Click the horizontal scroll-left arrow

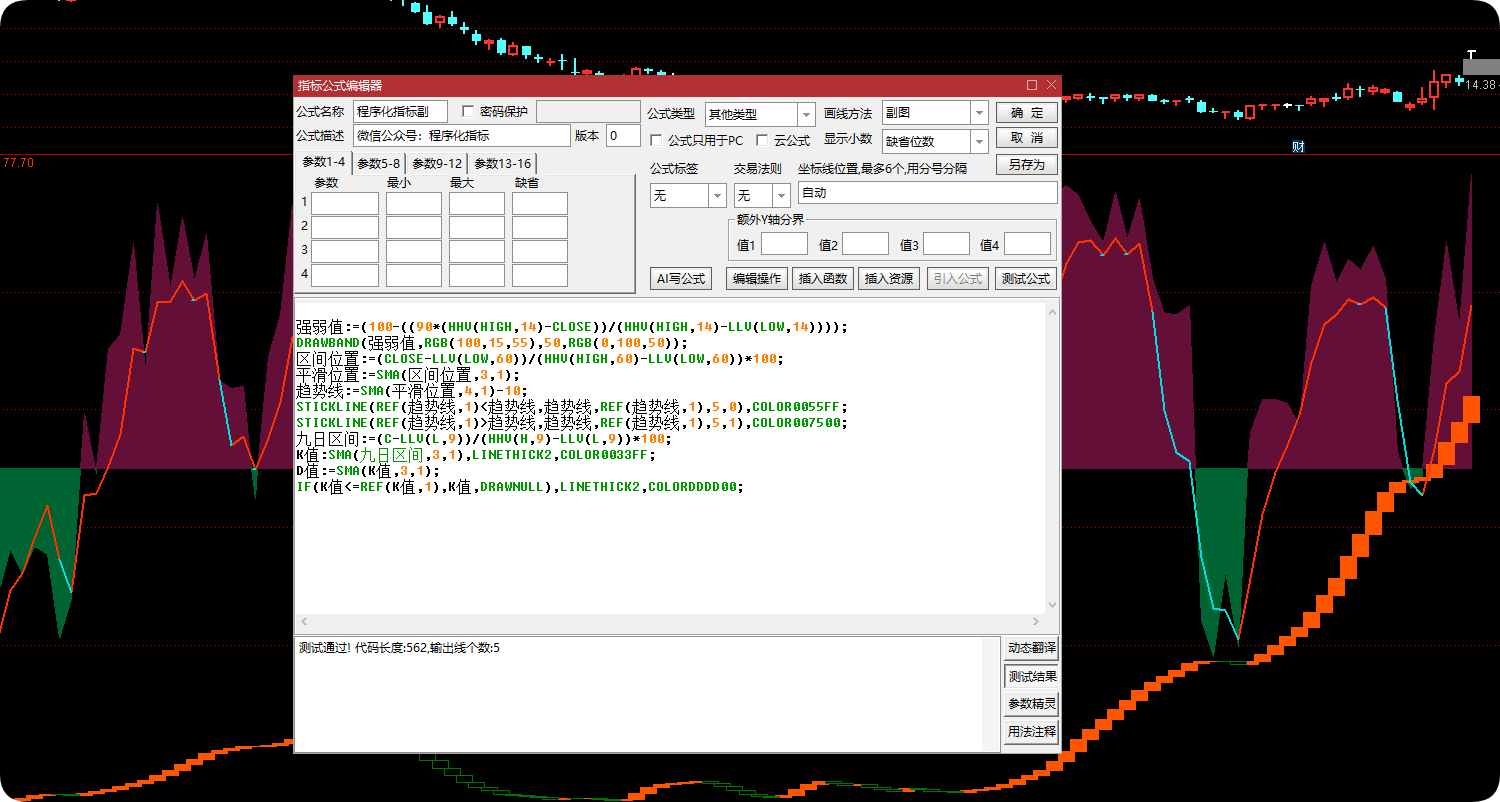[303, 621]
